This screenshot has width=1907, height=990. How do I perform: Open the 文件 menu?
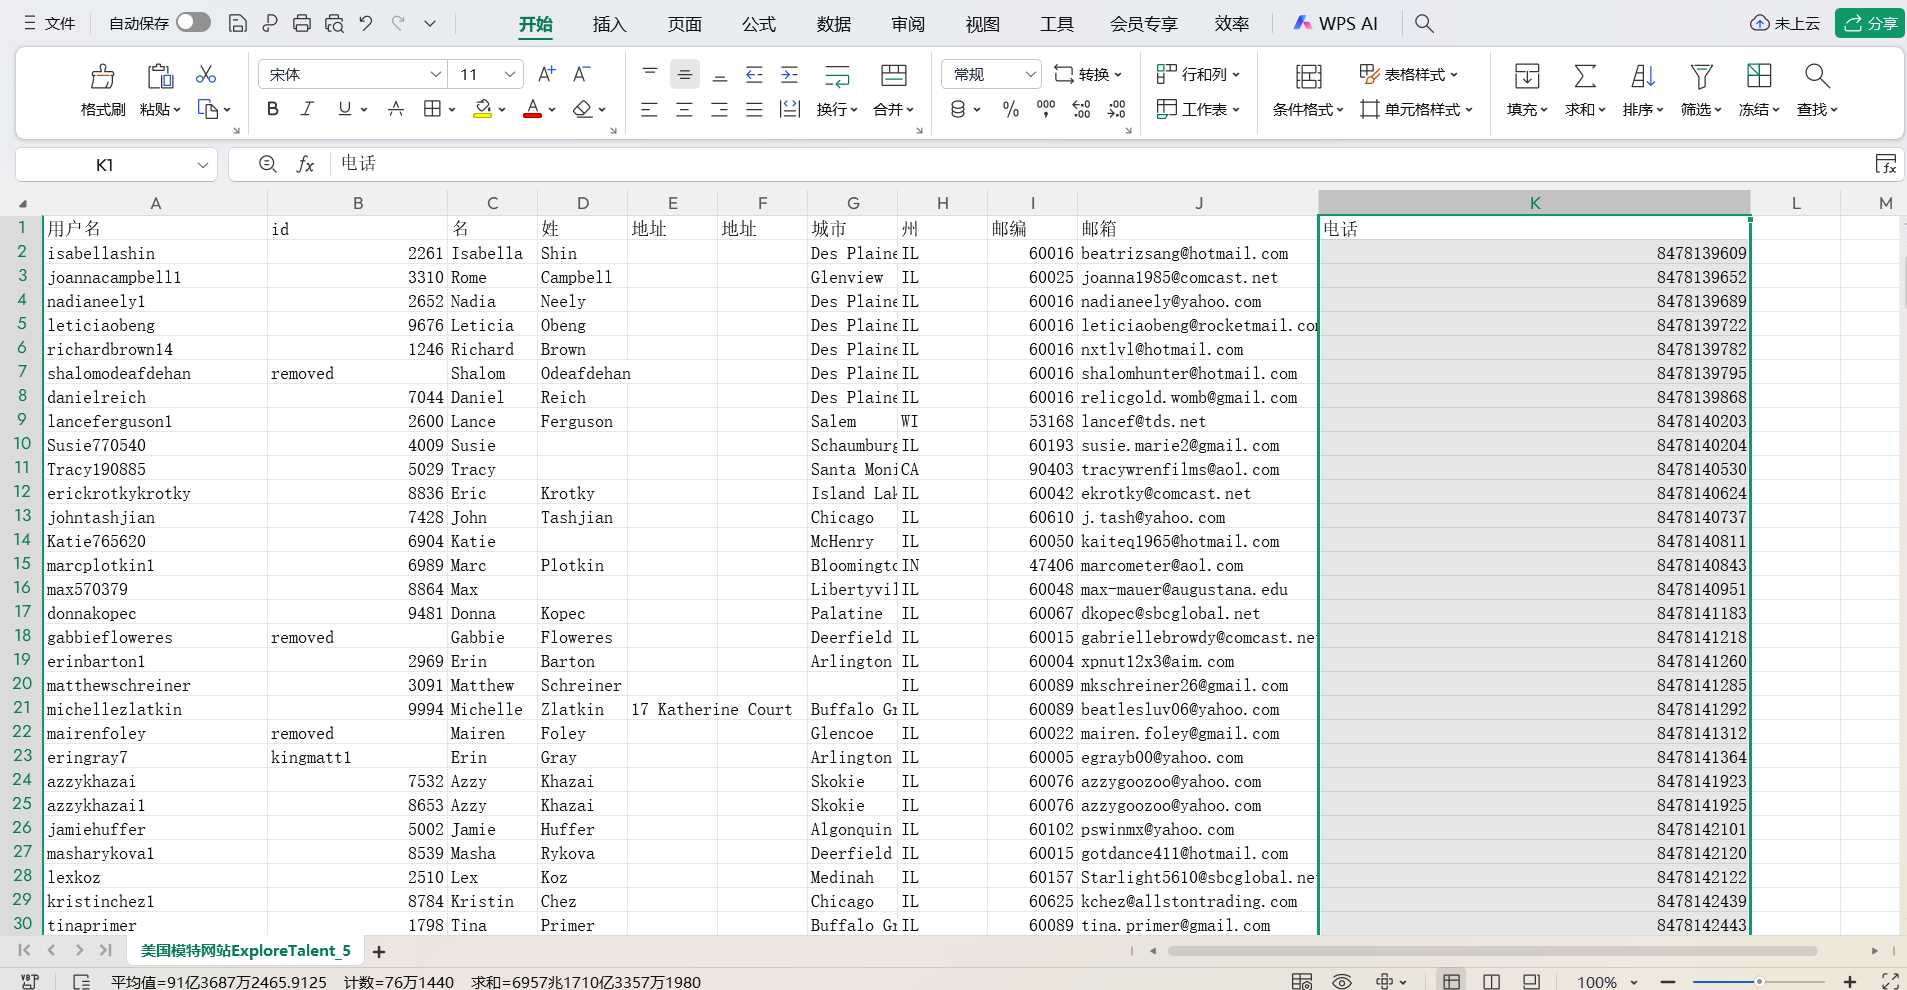click(x=49, y=23)
